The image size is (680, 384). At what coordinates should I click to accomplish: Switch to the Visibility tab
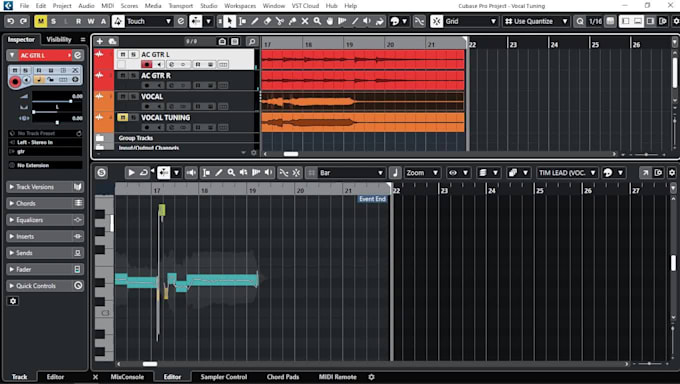click(59, 39)
